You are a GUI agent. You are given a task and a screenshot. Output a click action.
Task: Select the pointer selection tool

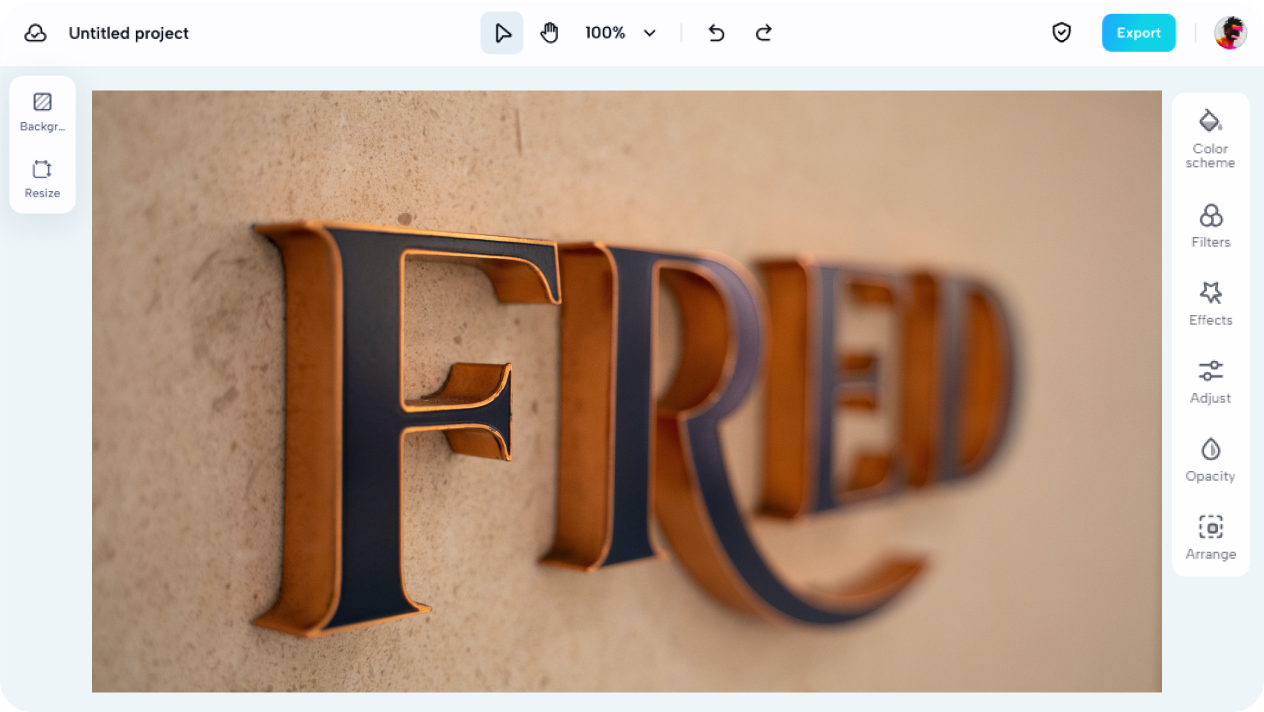pos(502,33)
